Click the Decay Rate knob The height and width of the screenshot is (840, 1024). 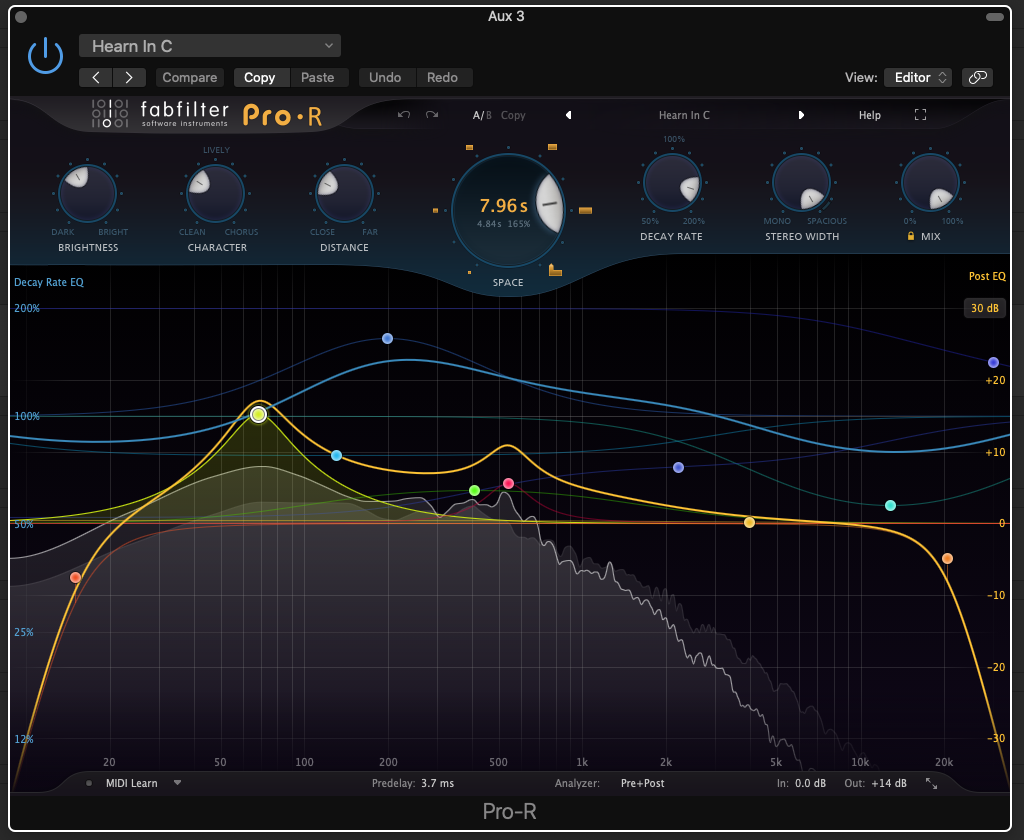pos(671,182)
